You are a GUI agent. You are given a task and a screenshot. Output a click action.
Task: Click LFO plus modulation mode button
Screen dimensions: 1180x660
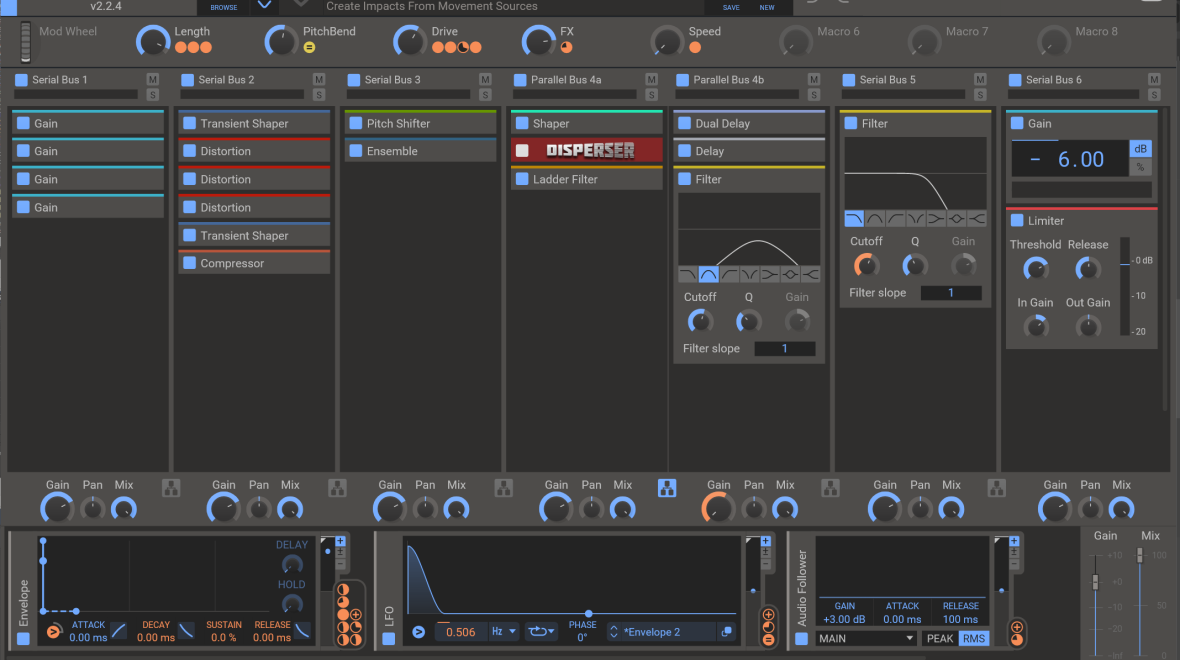765,541
